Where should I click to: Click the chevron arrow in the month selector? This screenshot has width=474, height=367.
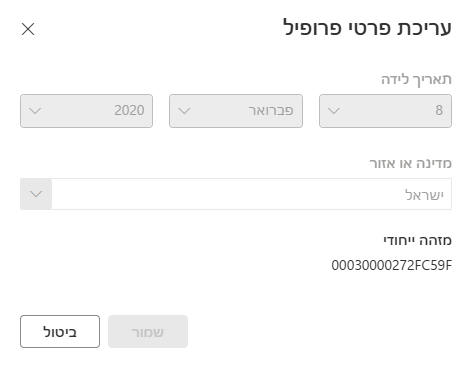pos(184,111)
